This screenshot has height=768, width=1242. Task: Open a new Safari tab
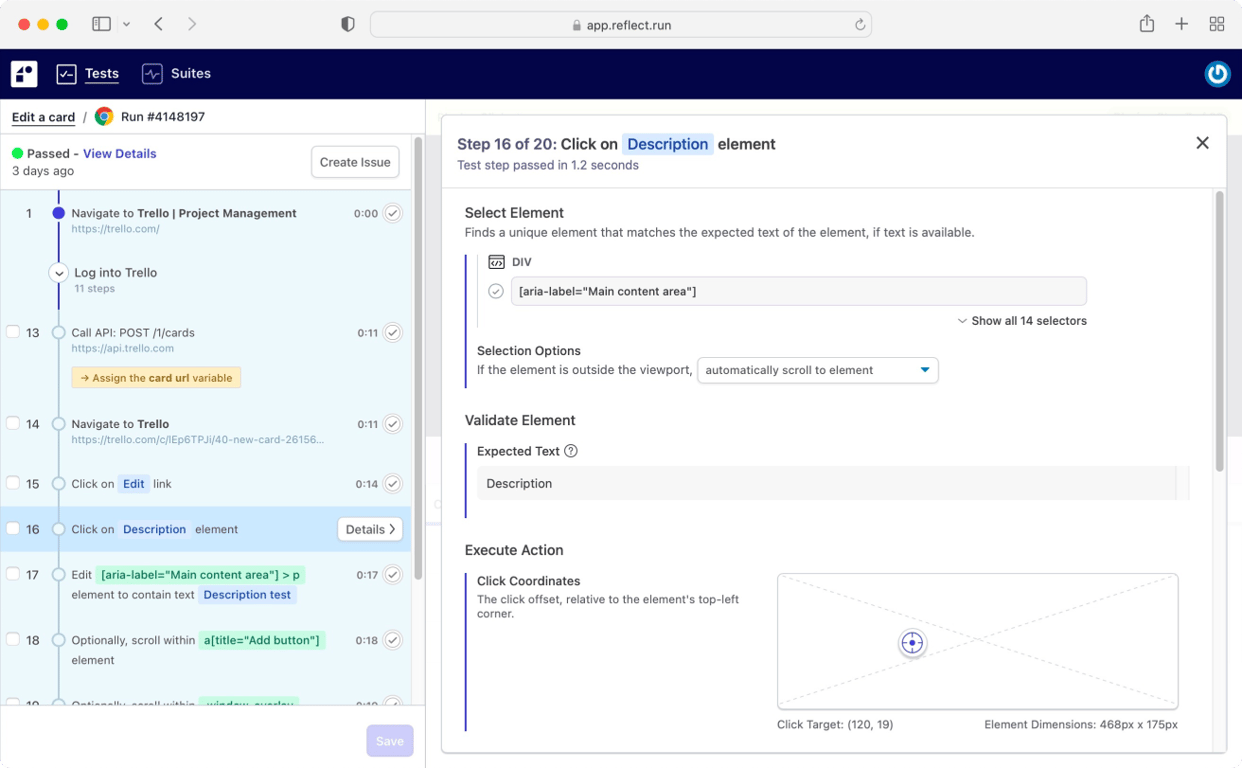pyautogui.click(x=1182, y=24)
